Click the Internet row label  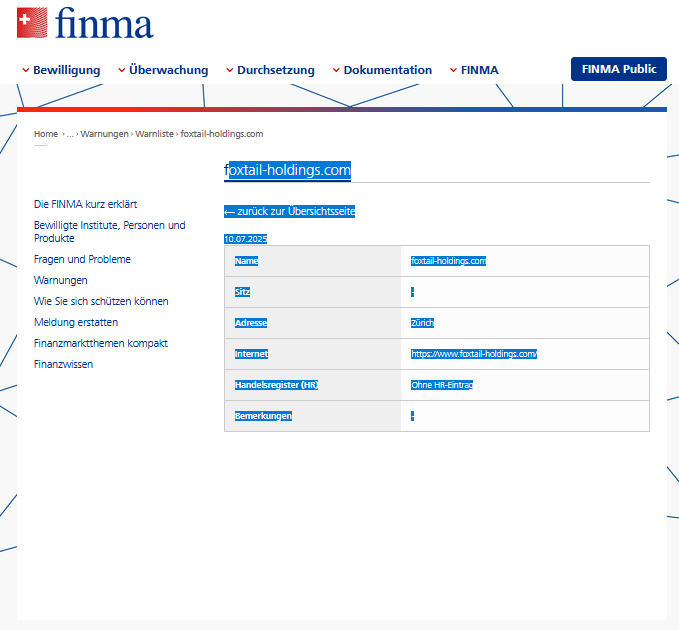(x=252, y=354)
